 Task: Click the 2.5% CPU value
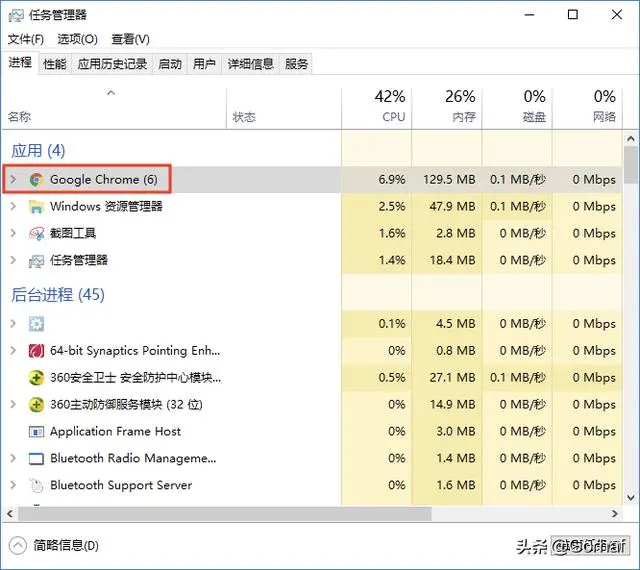392,207
